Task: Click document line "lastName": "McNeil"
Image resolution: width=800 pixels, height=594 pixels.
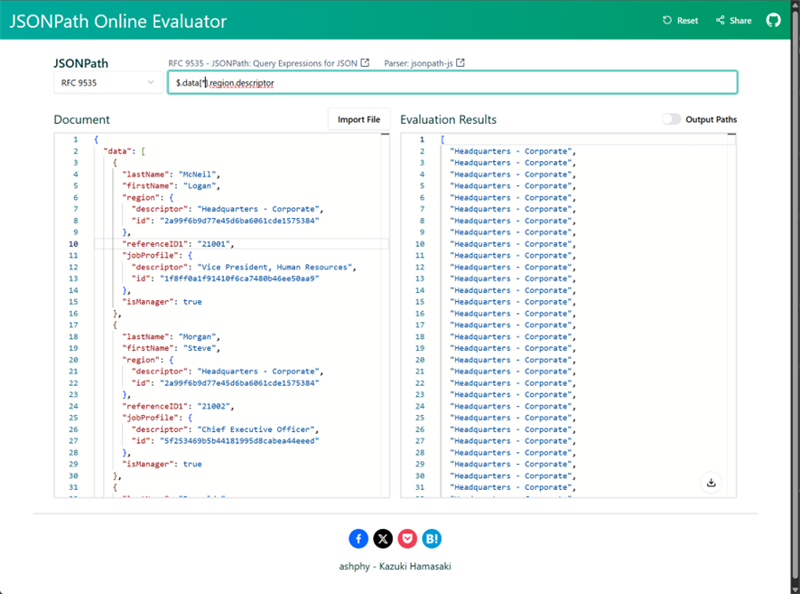Action: coord(171,175)
